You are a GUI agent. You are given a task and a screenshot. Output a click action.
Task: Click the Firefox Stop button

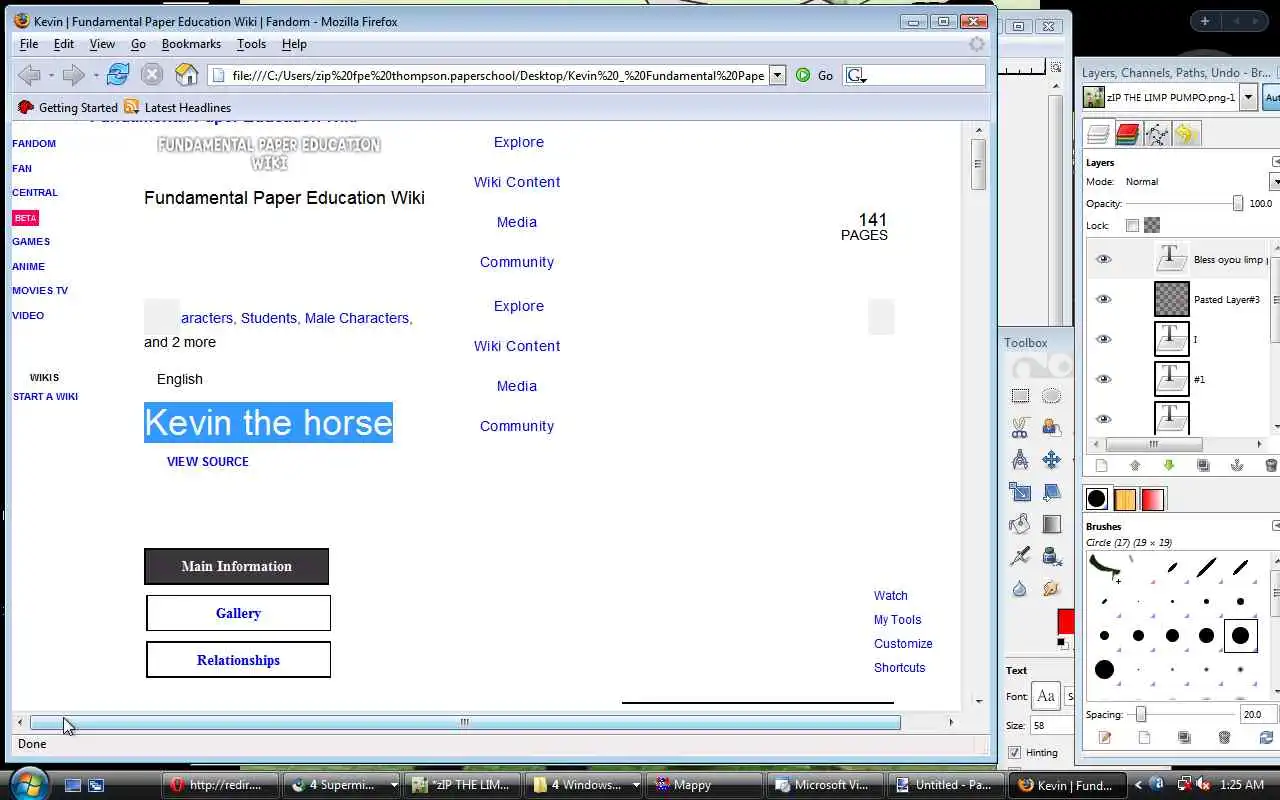click(152, 75)
